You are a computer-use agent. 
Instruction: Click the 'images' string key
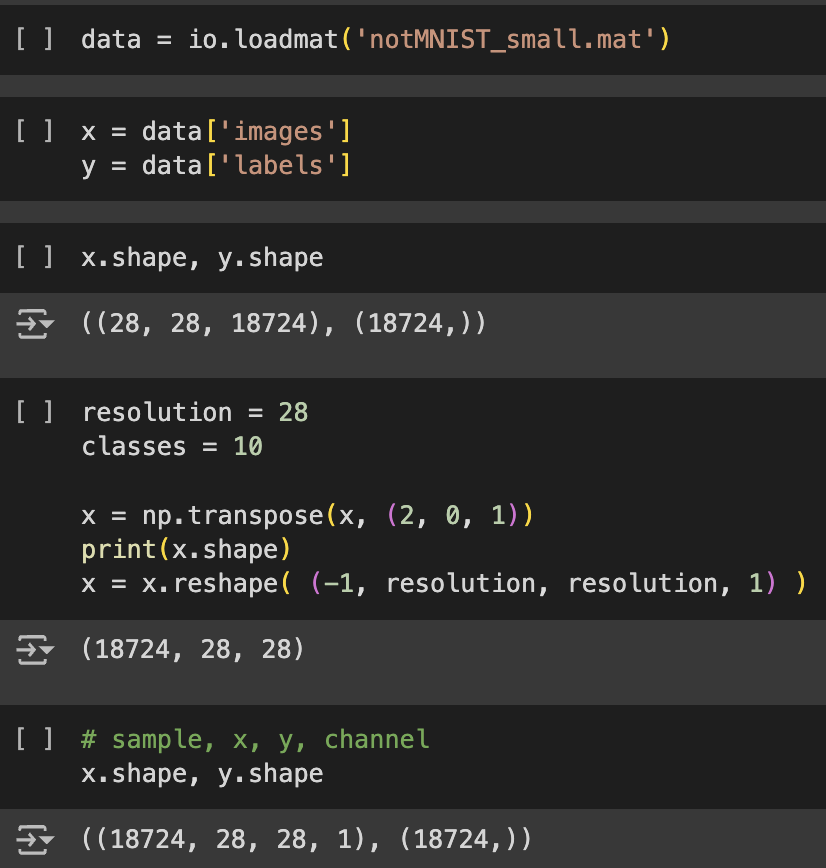[278, 132]
